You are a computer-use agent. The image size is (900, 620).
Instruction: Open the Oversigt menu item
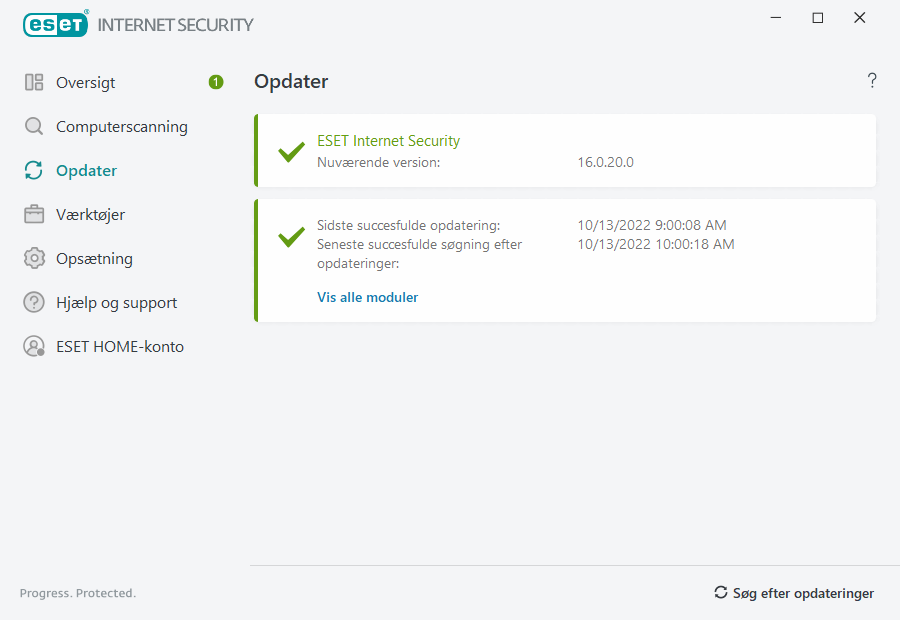point(86,83)
